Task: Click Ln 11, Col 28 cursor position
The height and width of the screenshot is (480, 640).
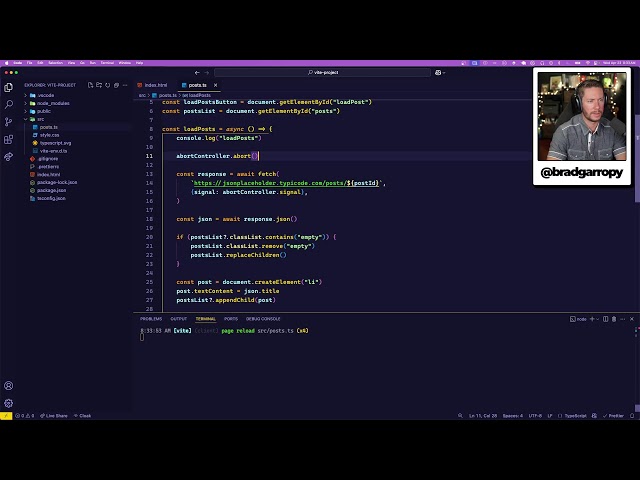Action: point(483,416)
